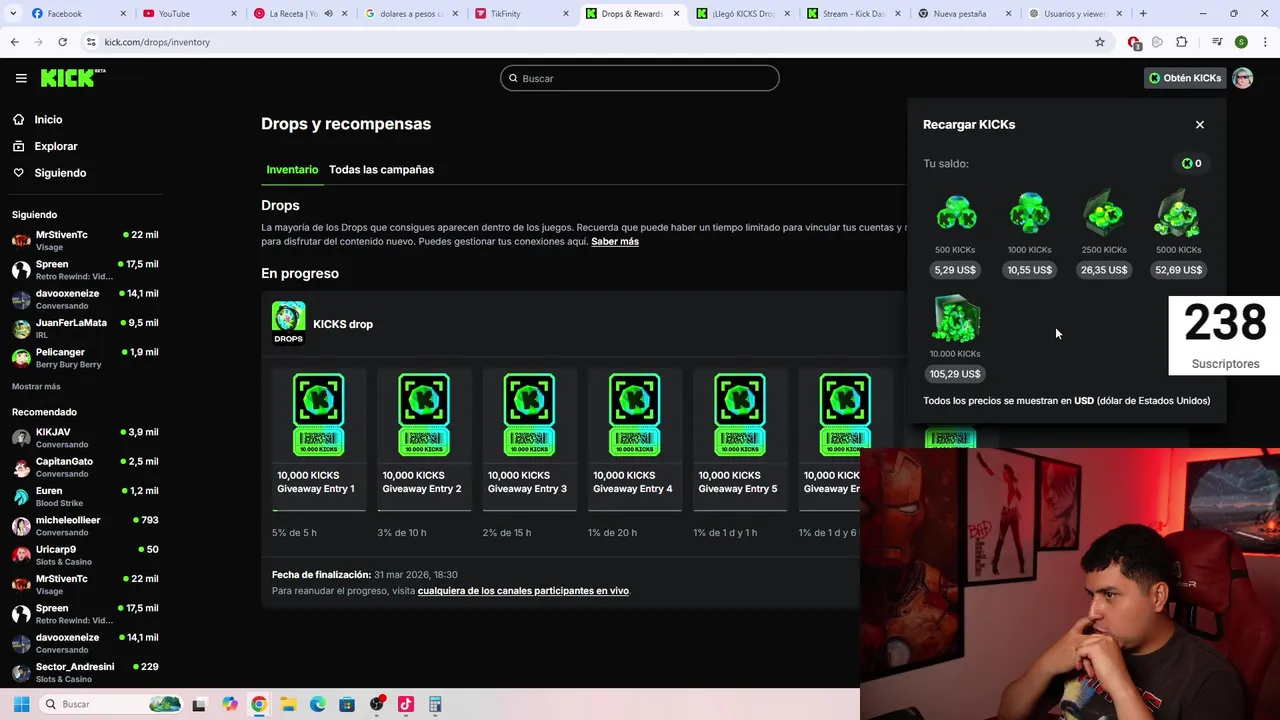1280x720 pixels.
Task: Select the 5000 KICKs package icon
Action: 1178,214
